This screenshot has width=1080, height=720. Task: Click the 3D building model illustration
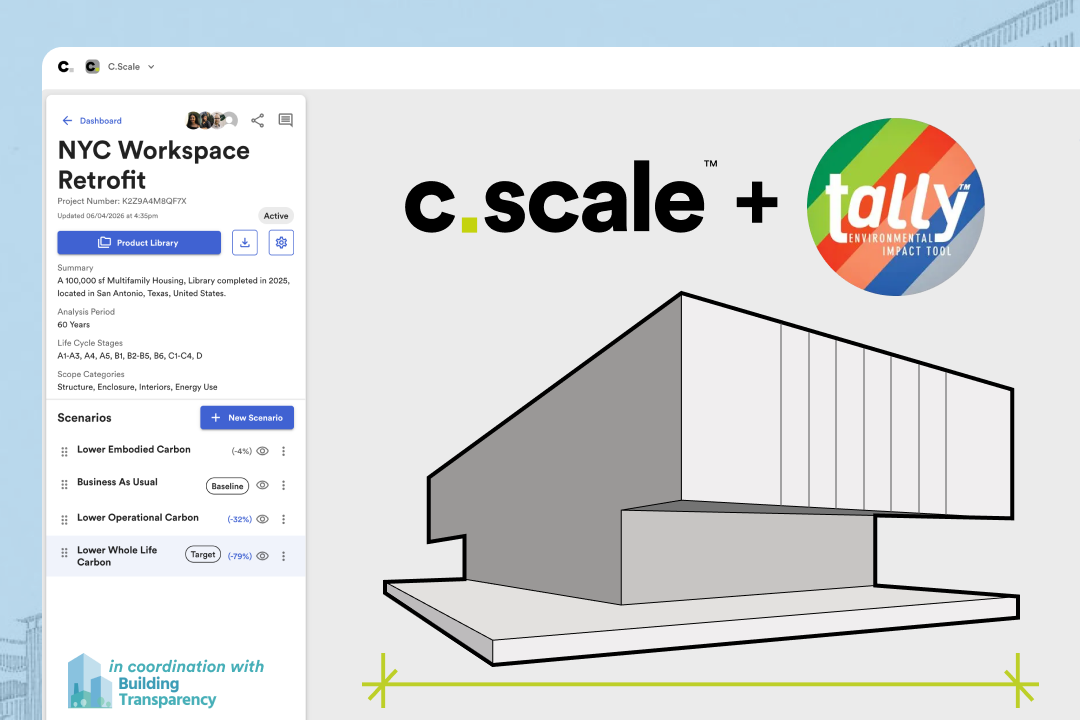701,479
